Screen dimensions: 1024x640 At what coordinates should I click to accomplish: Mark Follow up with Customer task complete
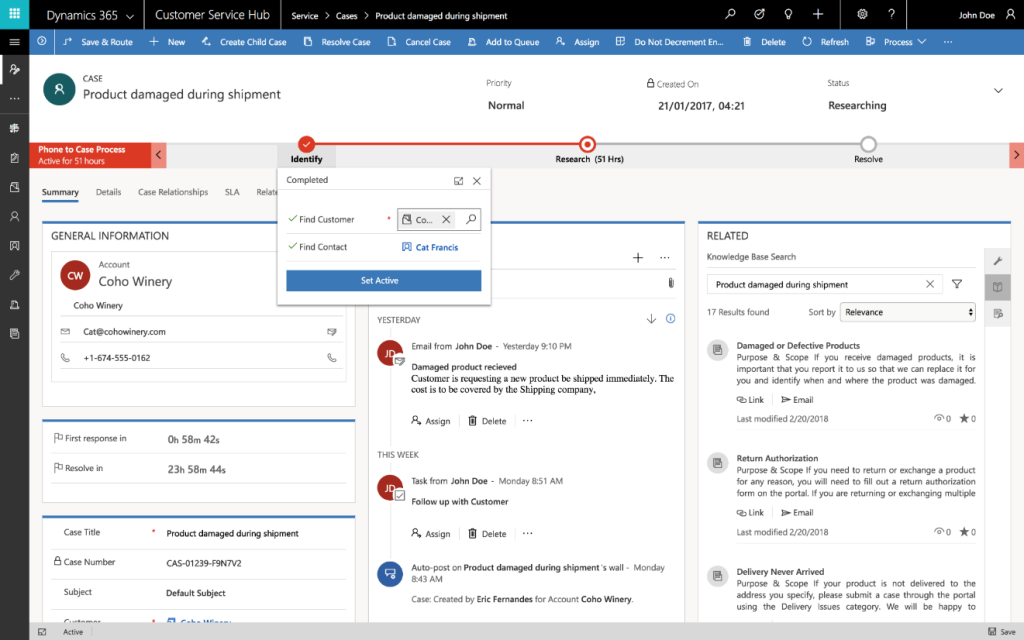click(400, 496)
